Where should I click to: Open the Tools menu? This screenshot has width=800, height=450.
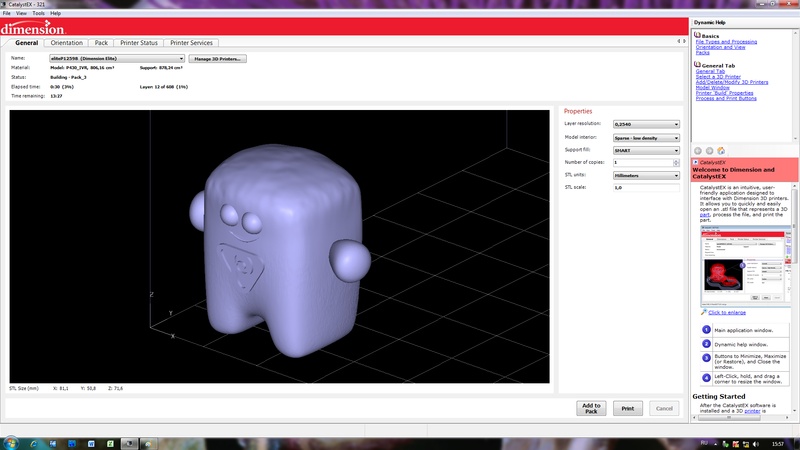[x=38, y=13]
